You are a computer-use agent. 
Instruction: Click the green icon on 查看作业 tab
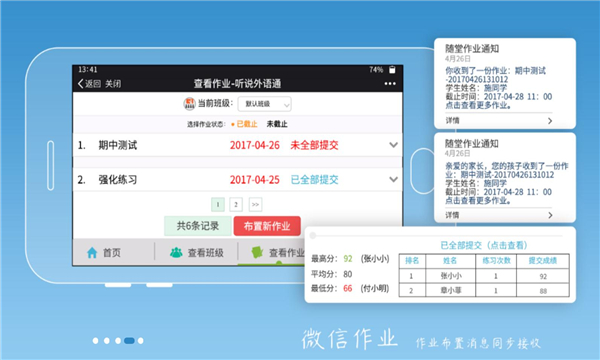(x=257, y=252)
